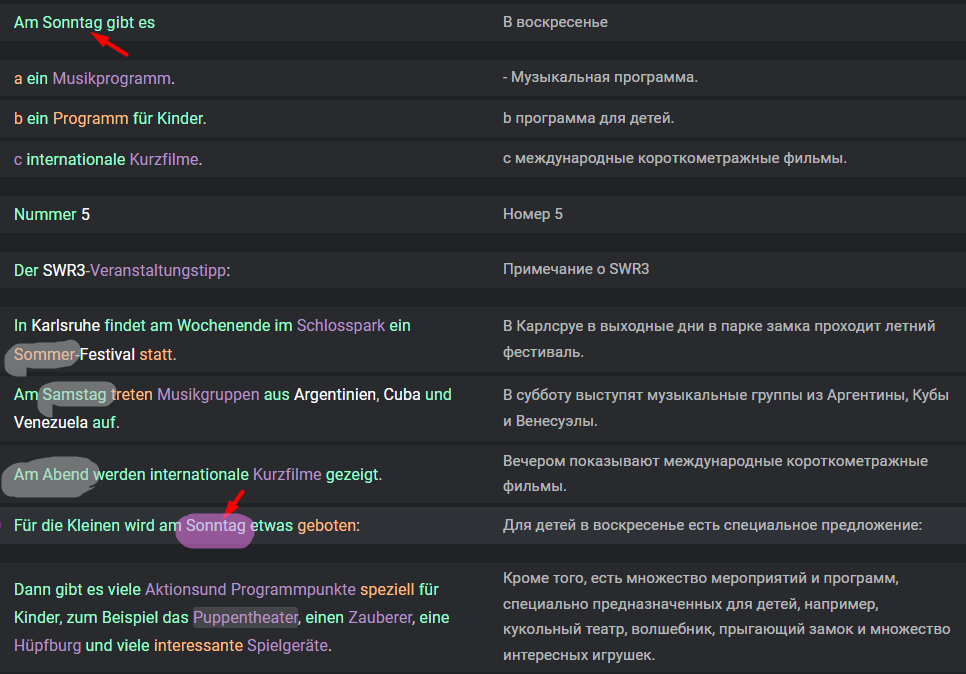Click the word 'Sommer' before '-Festival'
This screenshot has height=674, width=966.
point(44,355)
